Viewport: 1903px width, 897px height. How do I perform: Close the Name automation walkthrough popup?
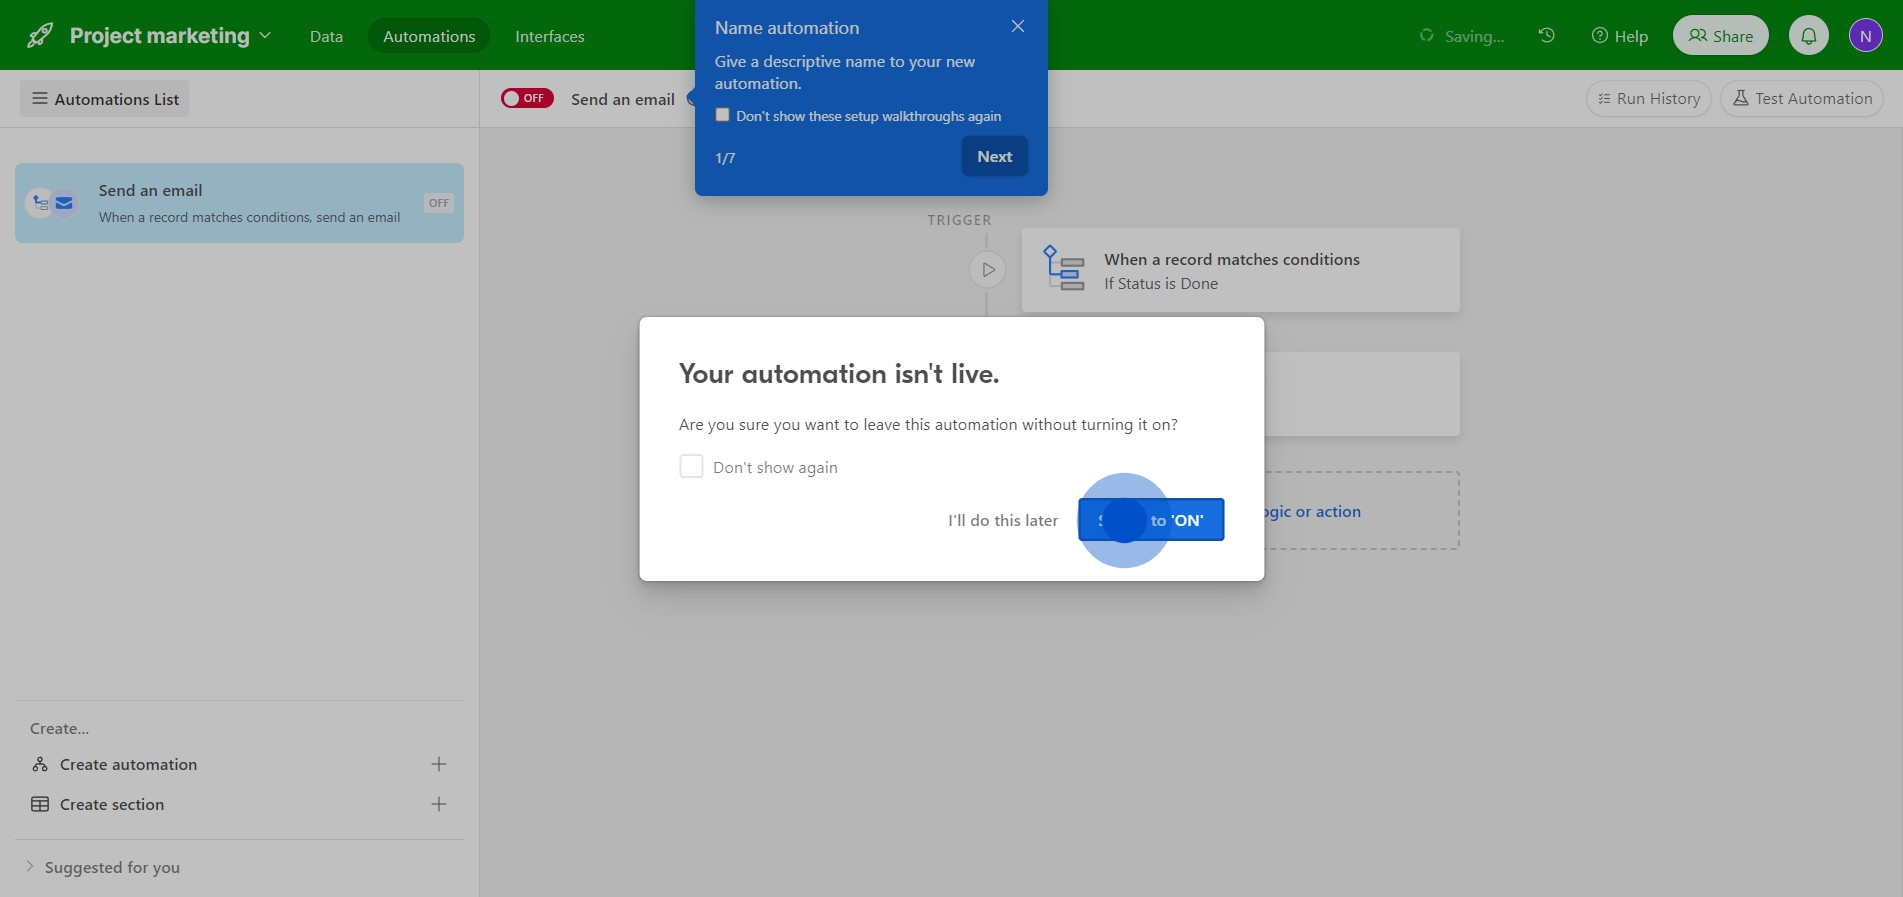click(1017, 27)
